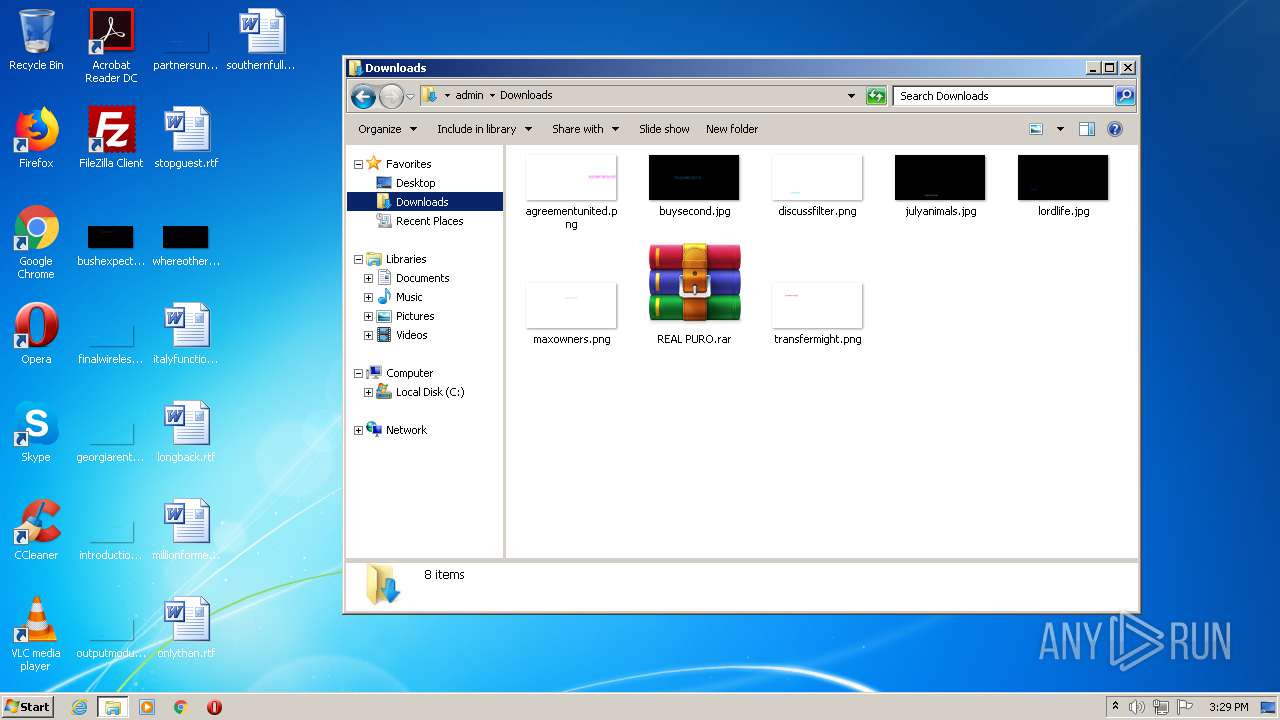Open the Start menu
Screen dimensions: 1280x720
click(x=27, y=707)
